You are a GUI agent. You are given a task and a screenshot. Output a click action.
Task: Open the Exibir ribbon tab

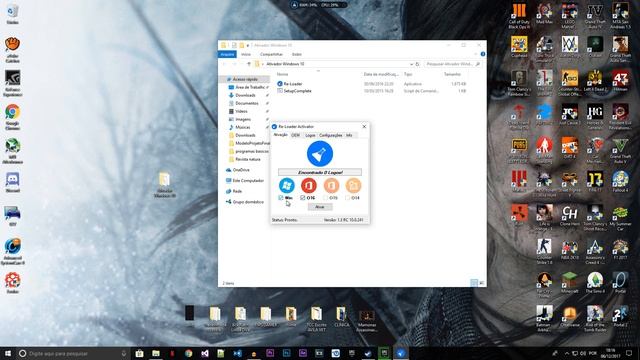[x=297, y=54]
